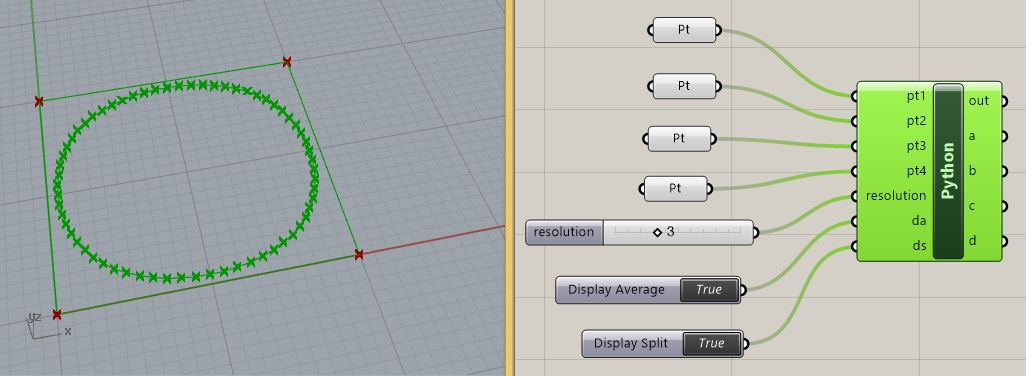This screenshot has width=1026, height=376.
Task: Click the resolution input on the Python component
Action: (896, 196)
